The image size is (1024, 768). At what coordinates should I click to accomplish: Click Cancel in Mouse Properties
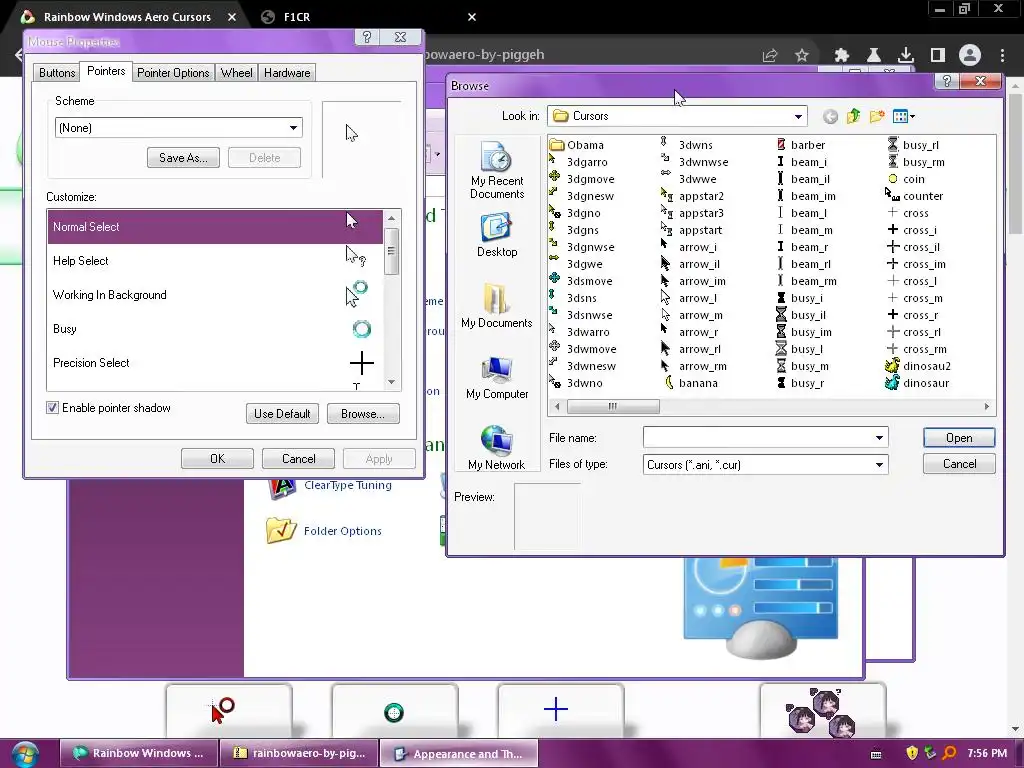tap(298, 459)
